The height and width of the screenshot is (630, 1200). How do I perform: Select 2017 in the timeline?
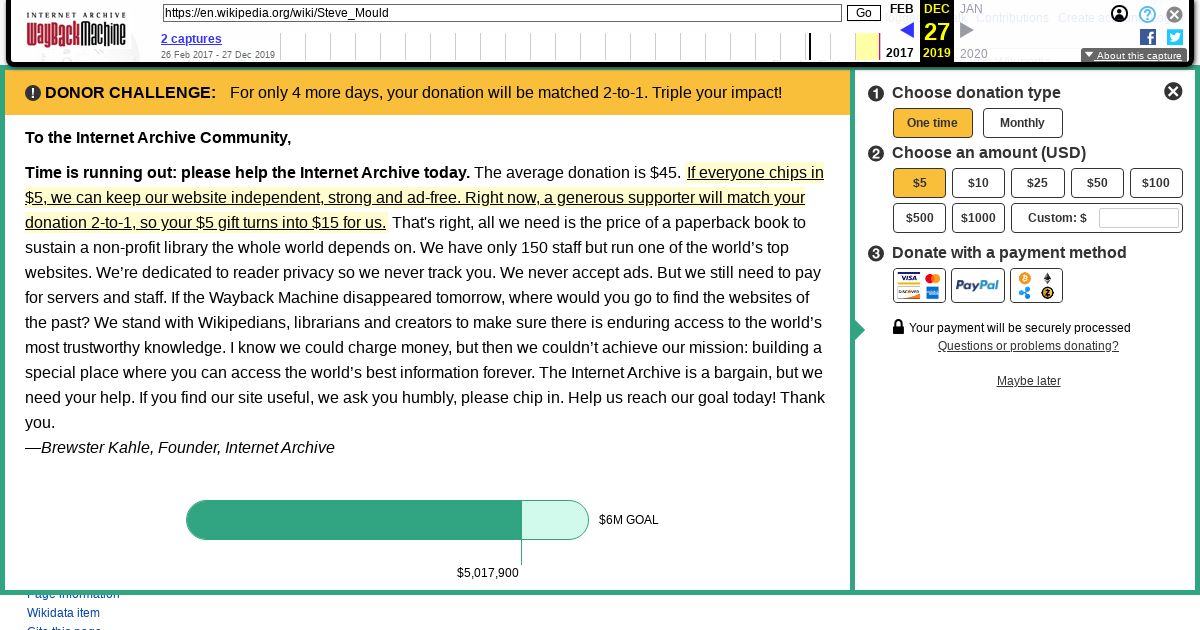(899, 53)
